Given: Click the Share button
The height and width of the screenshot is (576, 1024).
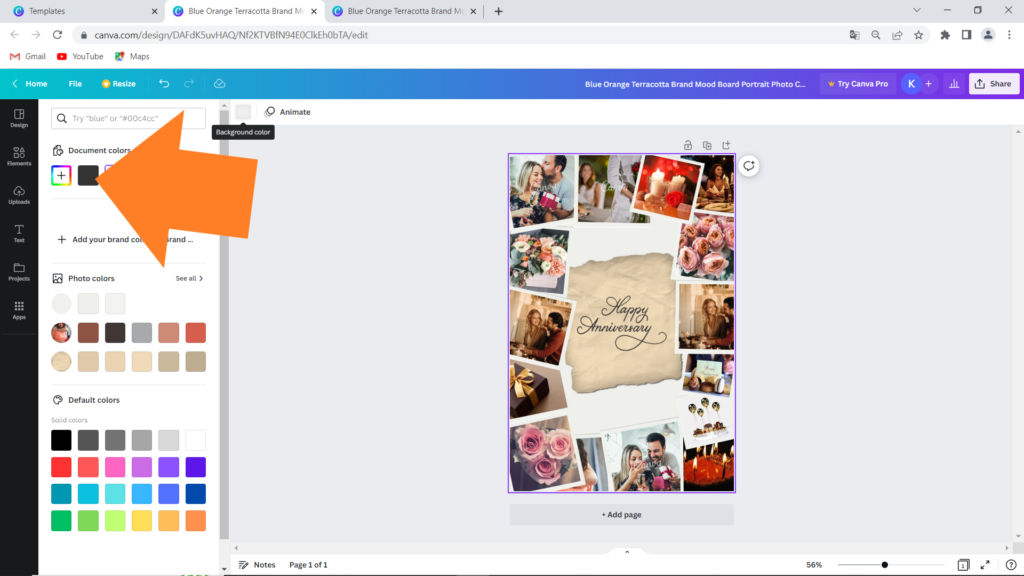Looking at the screenshot, I should [993, 84].
